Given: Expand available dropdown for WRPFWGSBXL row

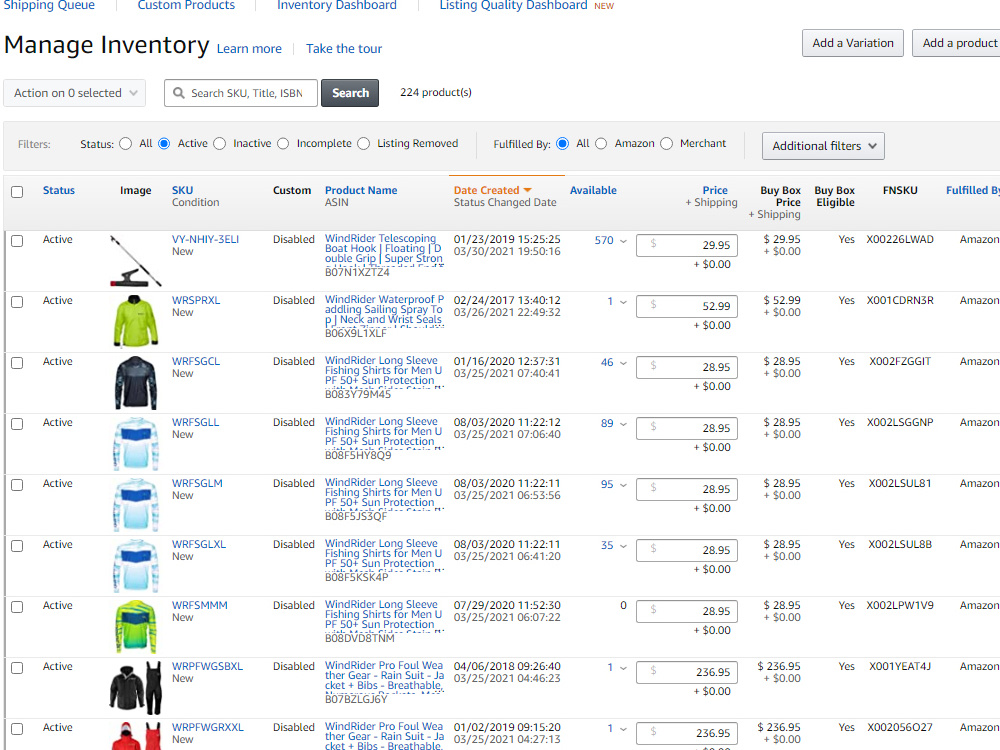Looking at the screenshot, I should point(623,668).
